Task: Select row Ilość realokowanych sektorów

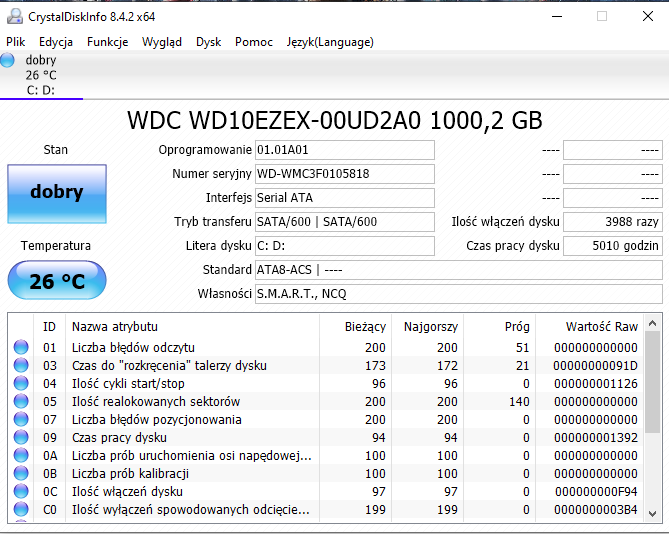Action: [326, 401]
